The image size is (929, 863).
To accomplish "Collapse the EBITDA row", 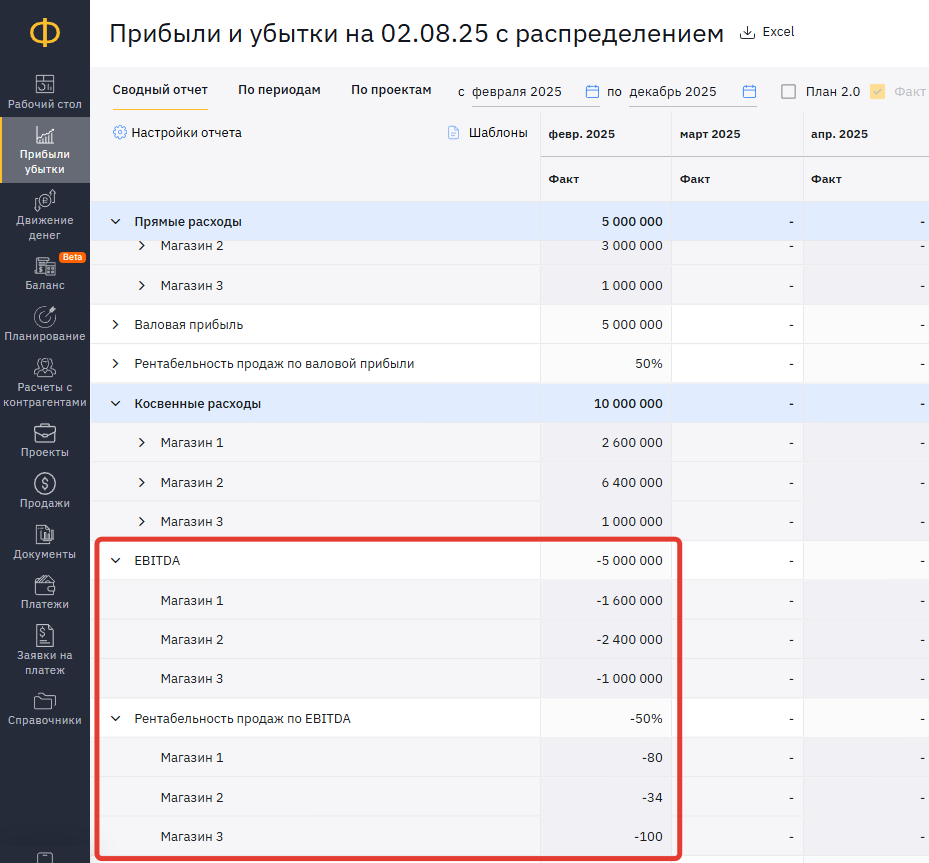I will 116,560.
